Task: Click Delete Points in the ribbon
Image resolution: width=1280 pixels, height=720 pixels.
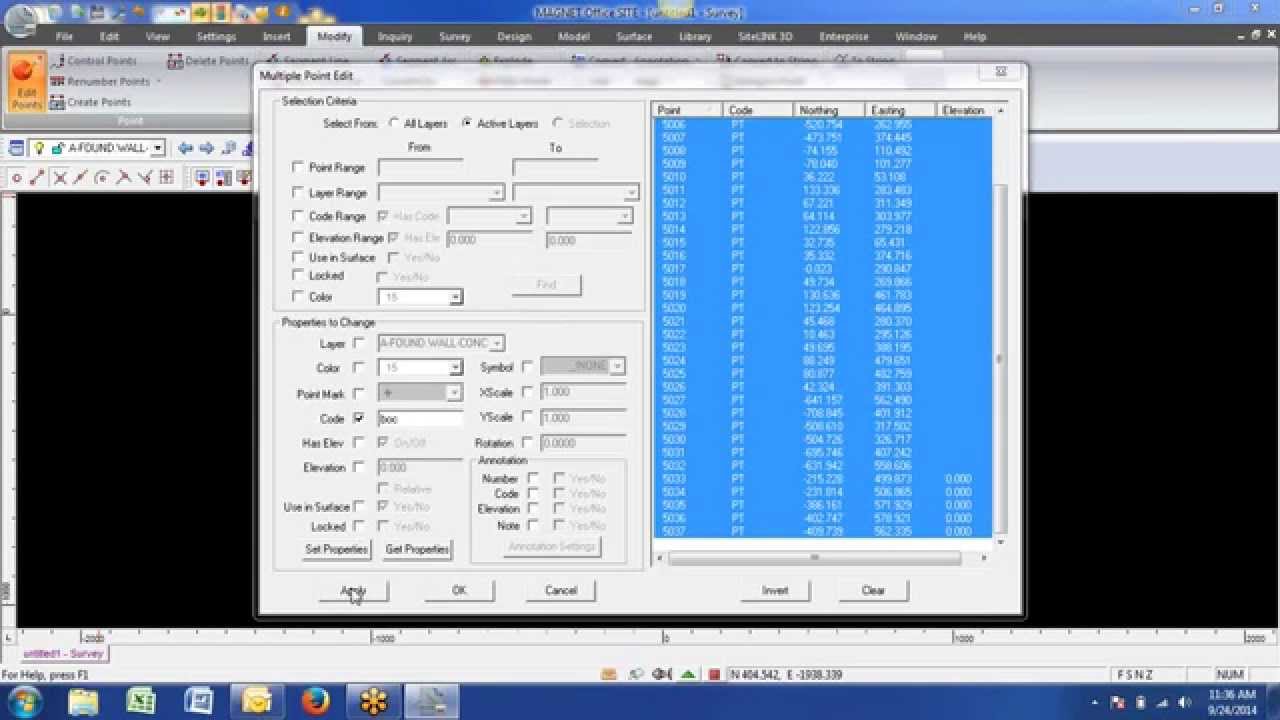Action: (208, 61)
